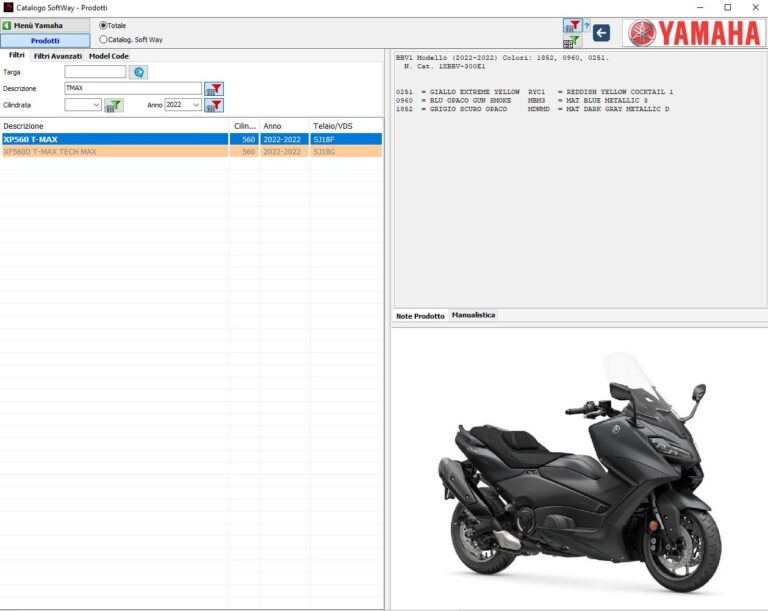Click the GRIGIO SCURO OPACO color note line
The image size is (768, 611).
pyautogui.click(x=532, y=109)
